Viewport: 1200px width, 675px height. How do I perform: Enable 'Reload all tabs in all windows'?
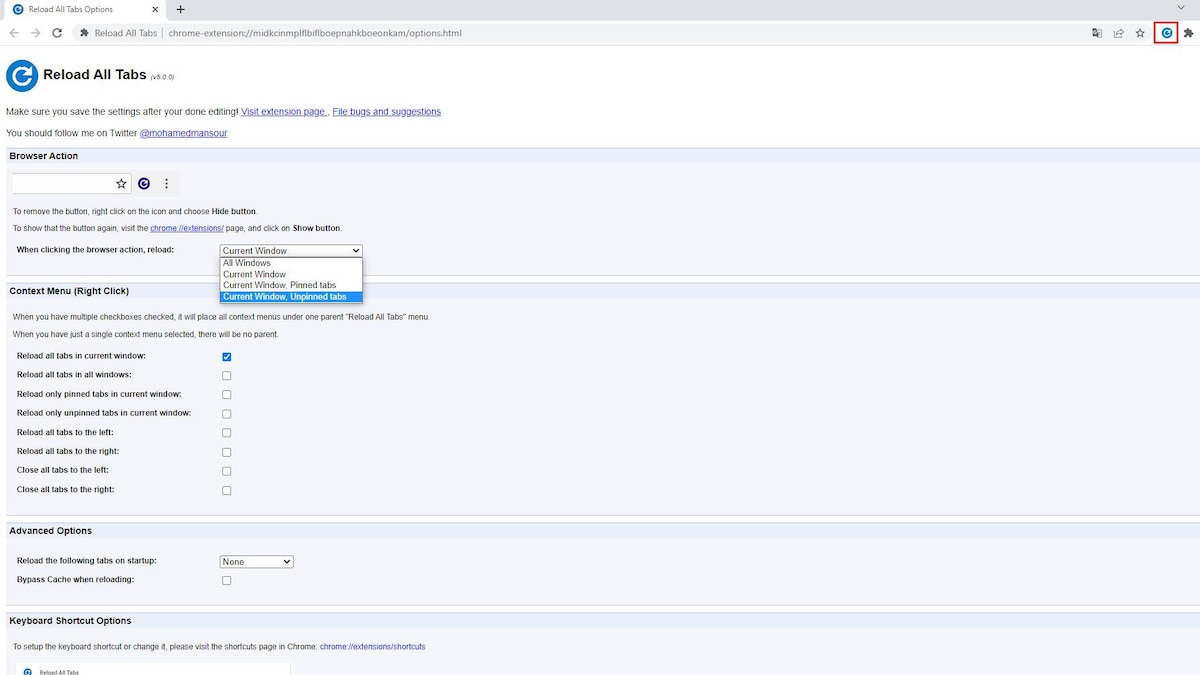(x=226, y=375)
